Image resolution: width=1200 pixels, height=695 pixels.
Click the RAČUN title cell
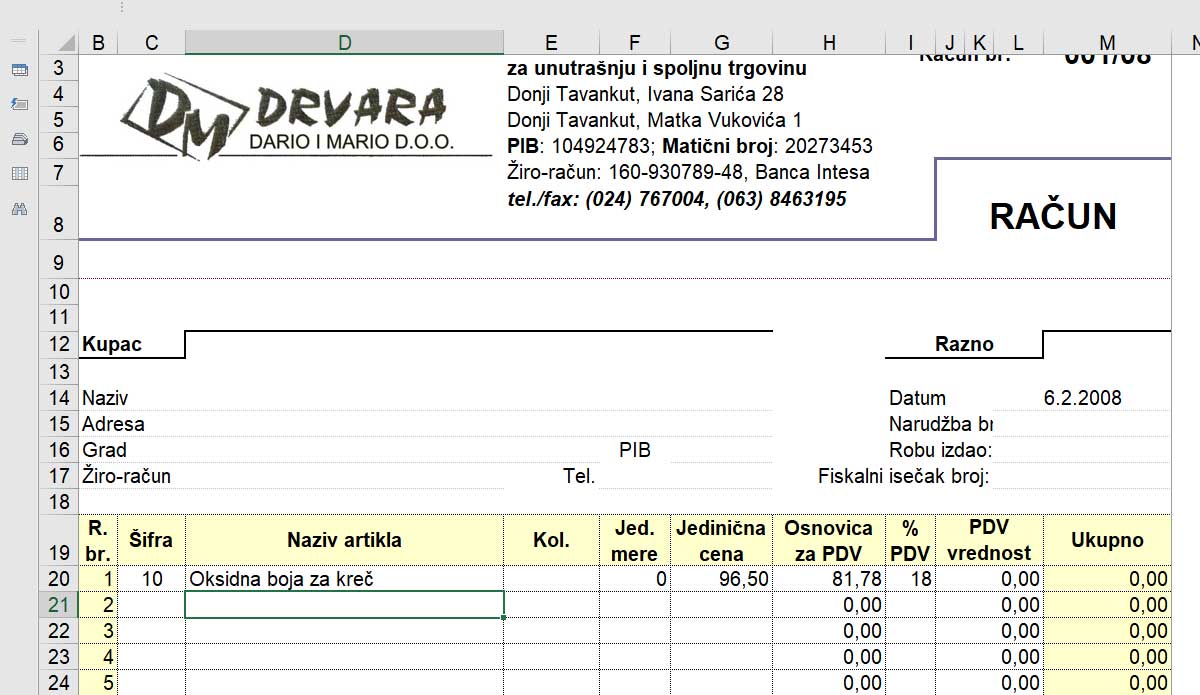[1052, 216]
